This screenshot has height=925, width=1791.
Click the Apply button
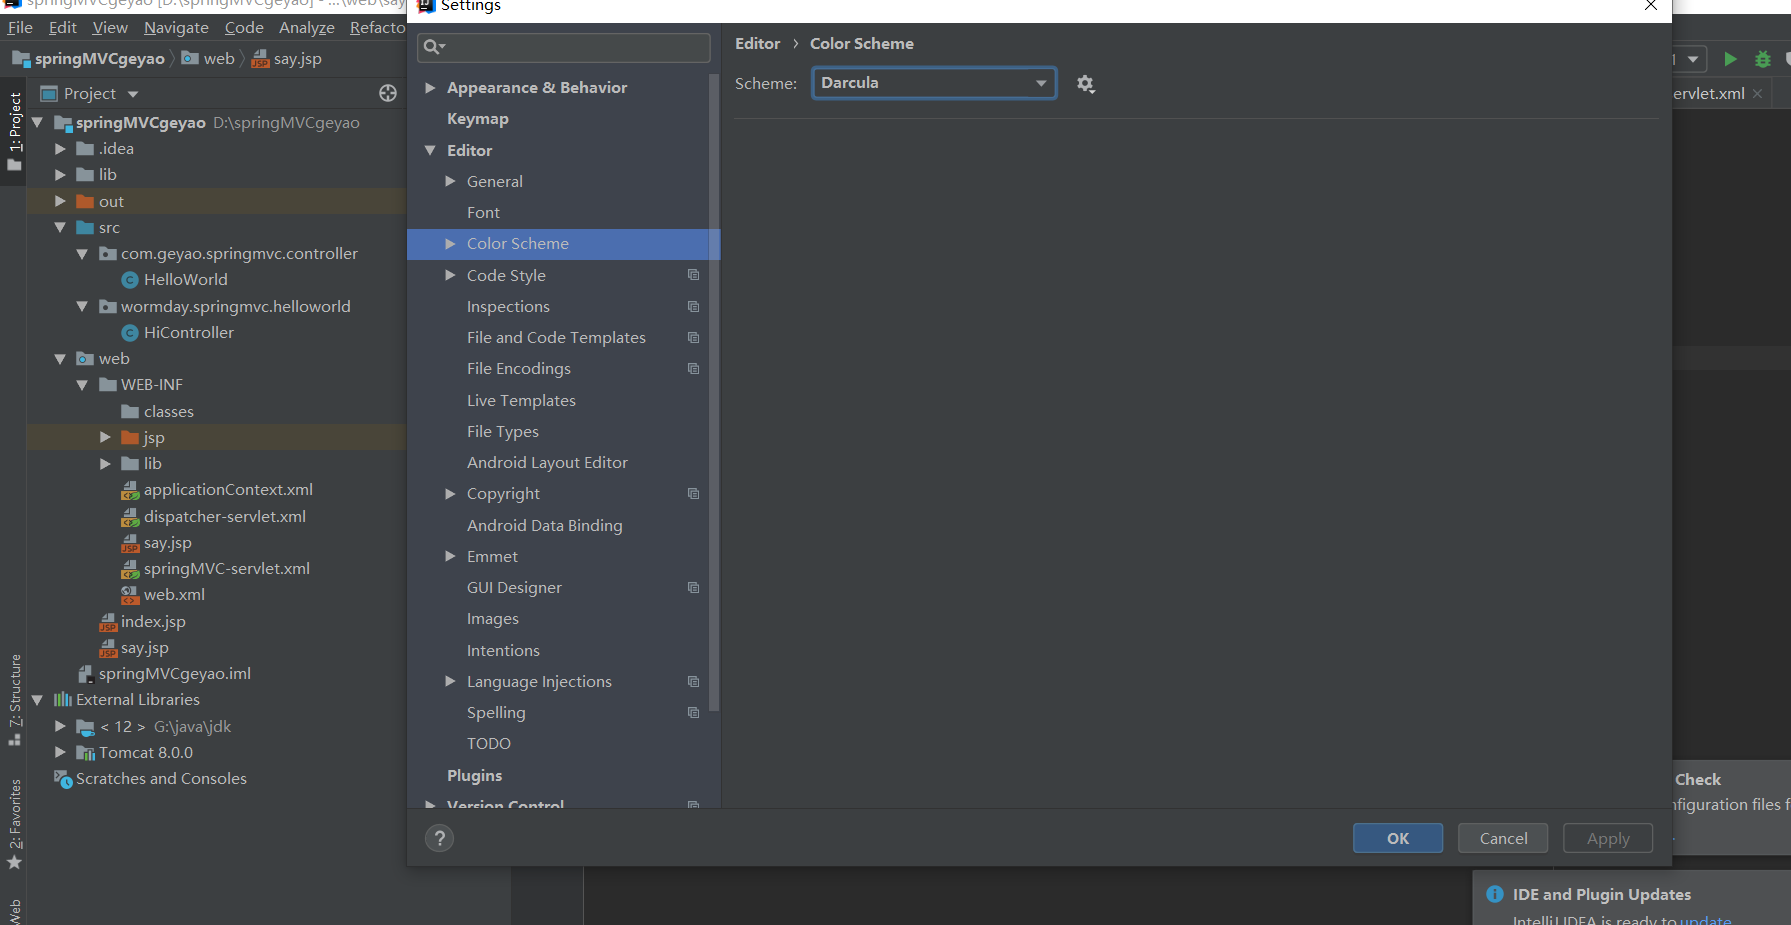pos(1608,838)
